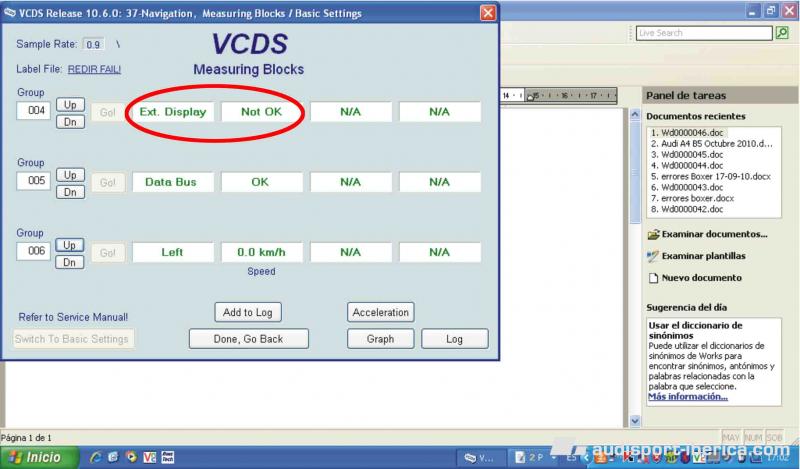This screenshot has width=800, height=469.
Task: Decrease Group 006 with Dn button
Action: 69,262
